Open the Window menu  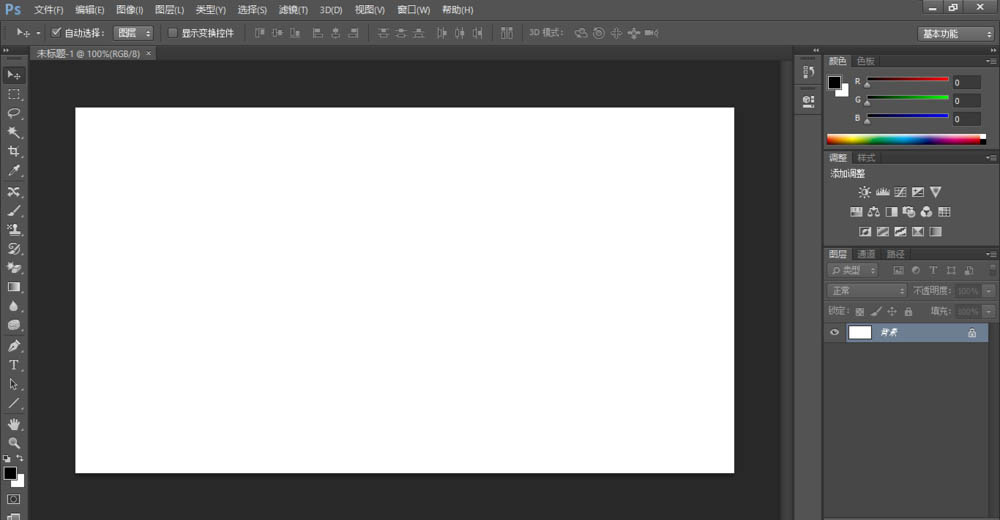tap(413, 10)
